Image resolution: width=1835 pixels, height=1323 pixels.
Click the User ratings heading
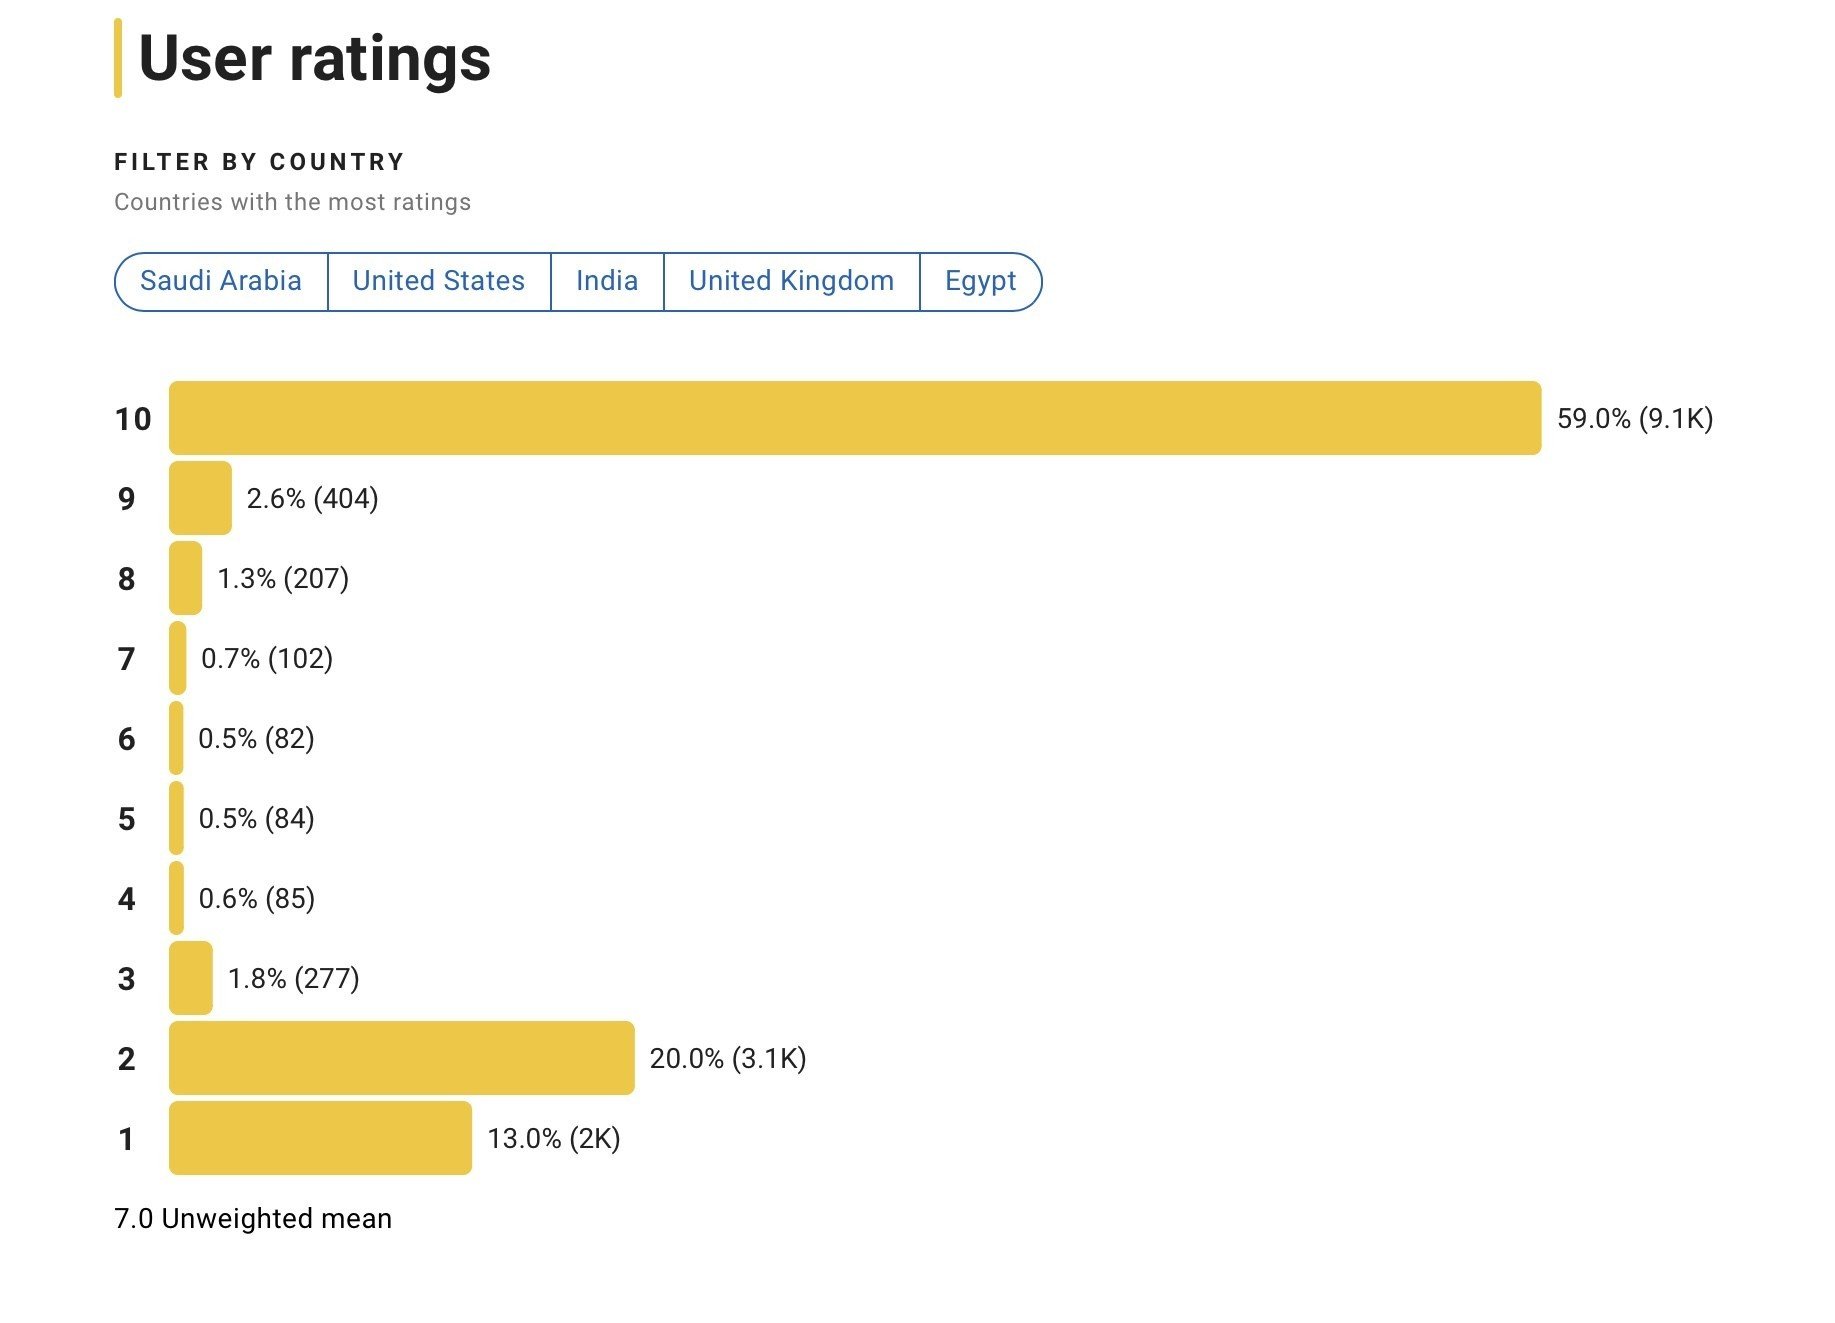tap(314, 58)
